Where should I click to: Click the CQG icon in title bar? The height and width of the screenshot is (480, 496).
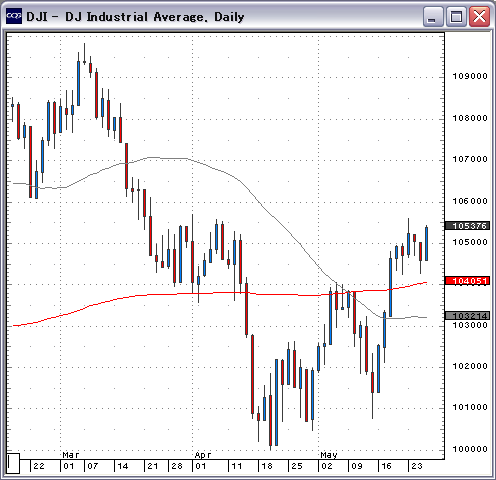[14, 16]
